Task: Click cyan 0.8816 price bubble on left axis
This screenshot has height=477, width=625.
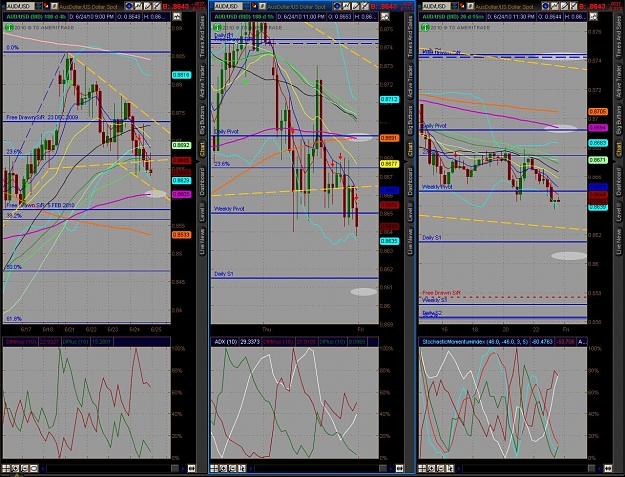Action: pyautogui.click(x=181, y=75)
